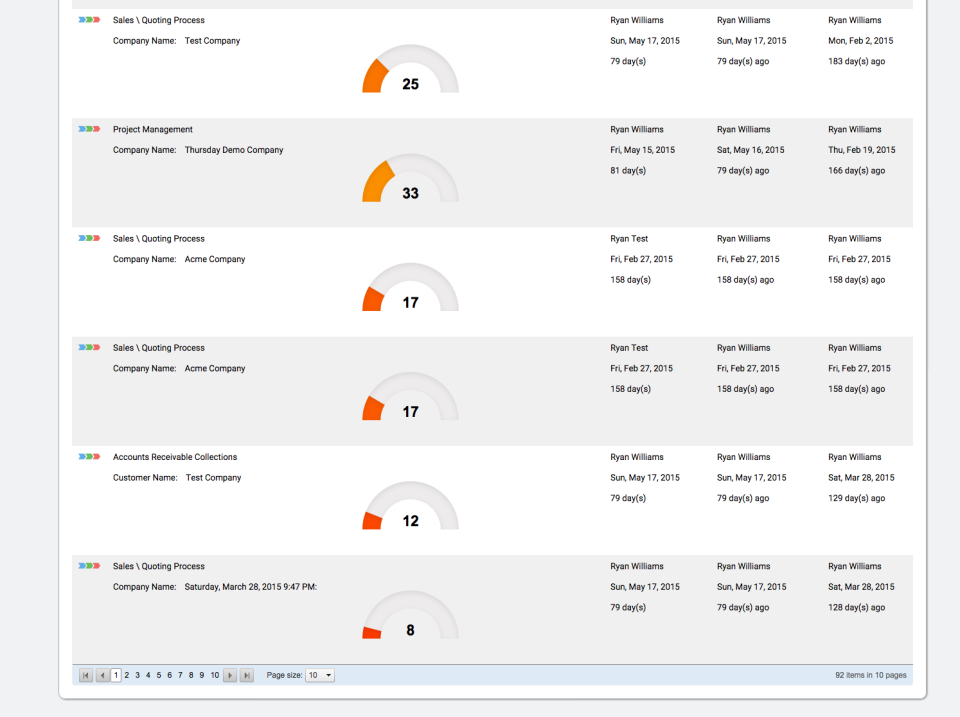Image resolution: width=960 pixels, height=717 pixels.
Task: Click the workflow arrows icon beside Project Management
Action: [x=89, y=129]
